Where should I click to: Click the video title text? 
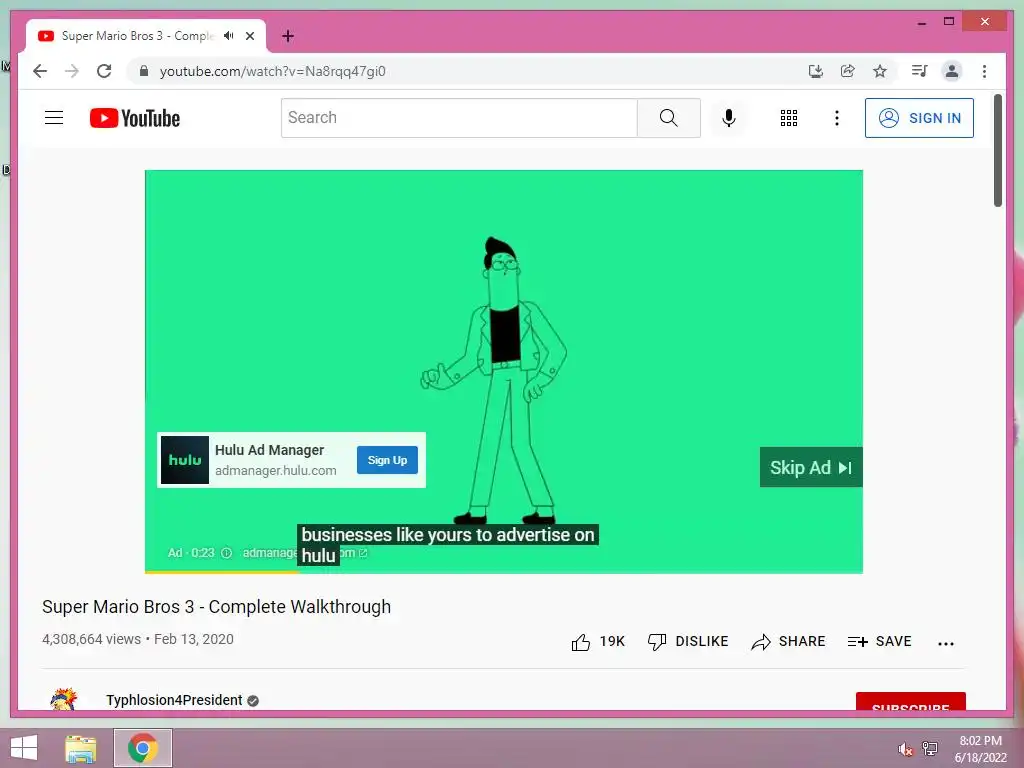click(216, 607)
